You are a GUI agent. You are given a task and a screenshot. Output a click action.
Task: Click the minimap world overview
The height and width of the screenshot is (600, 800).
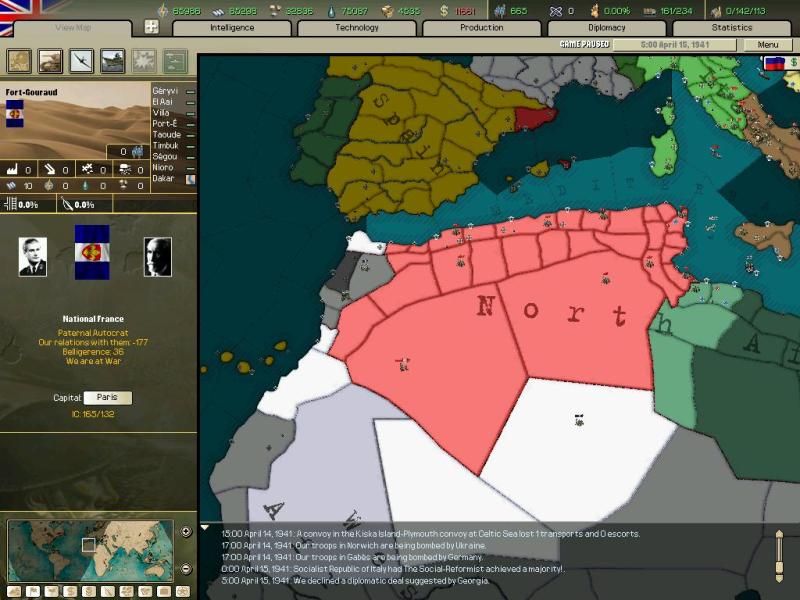90,551
